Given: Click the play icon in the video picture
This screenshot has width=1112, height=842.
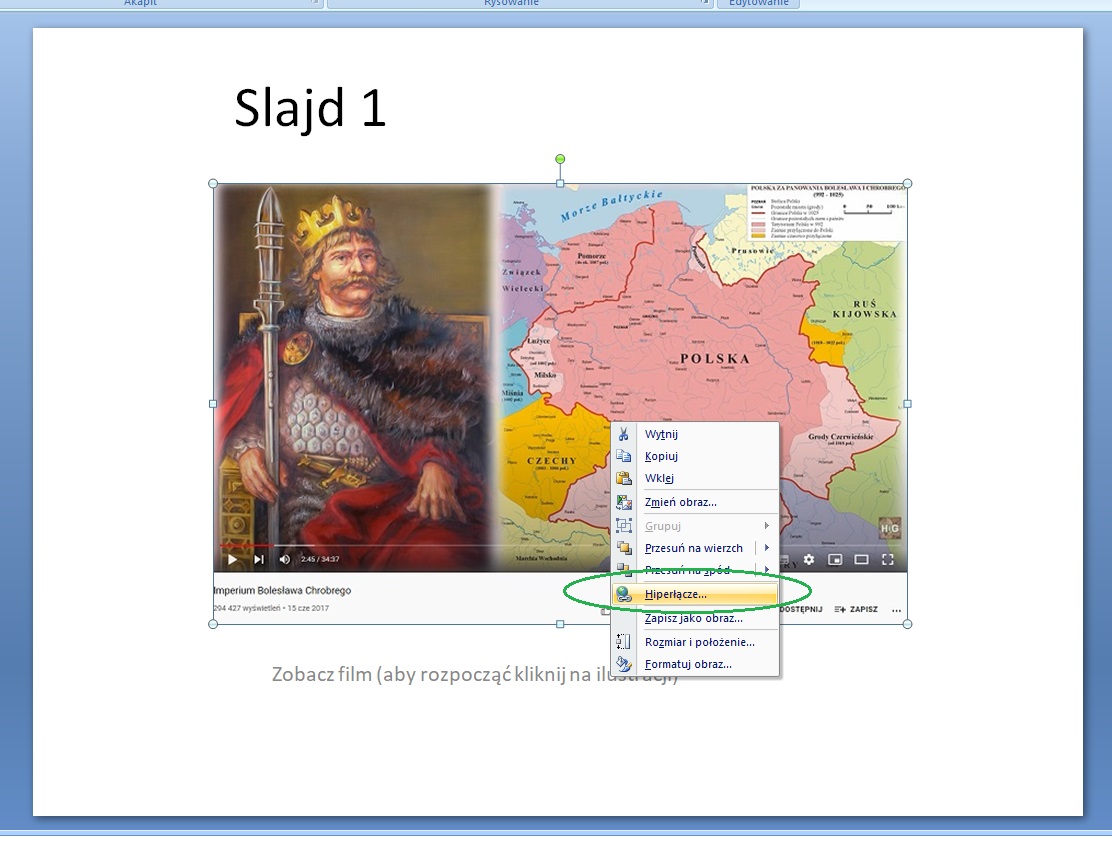Looking at the screenshot, I should click(232, 560).
